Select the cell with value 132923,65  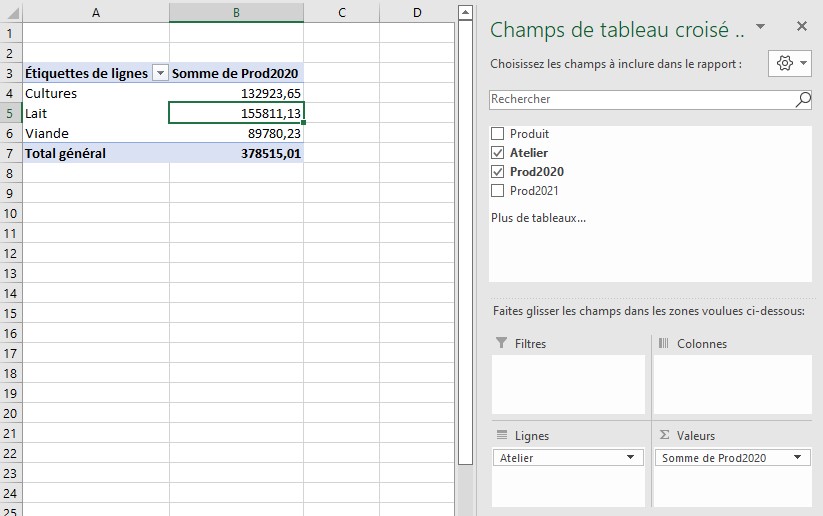236,93
